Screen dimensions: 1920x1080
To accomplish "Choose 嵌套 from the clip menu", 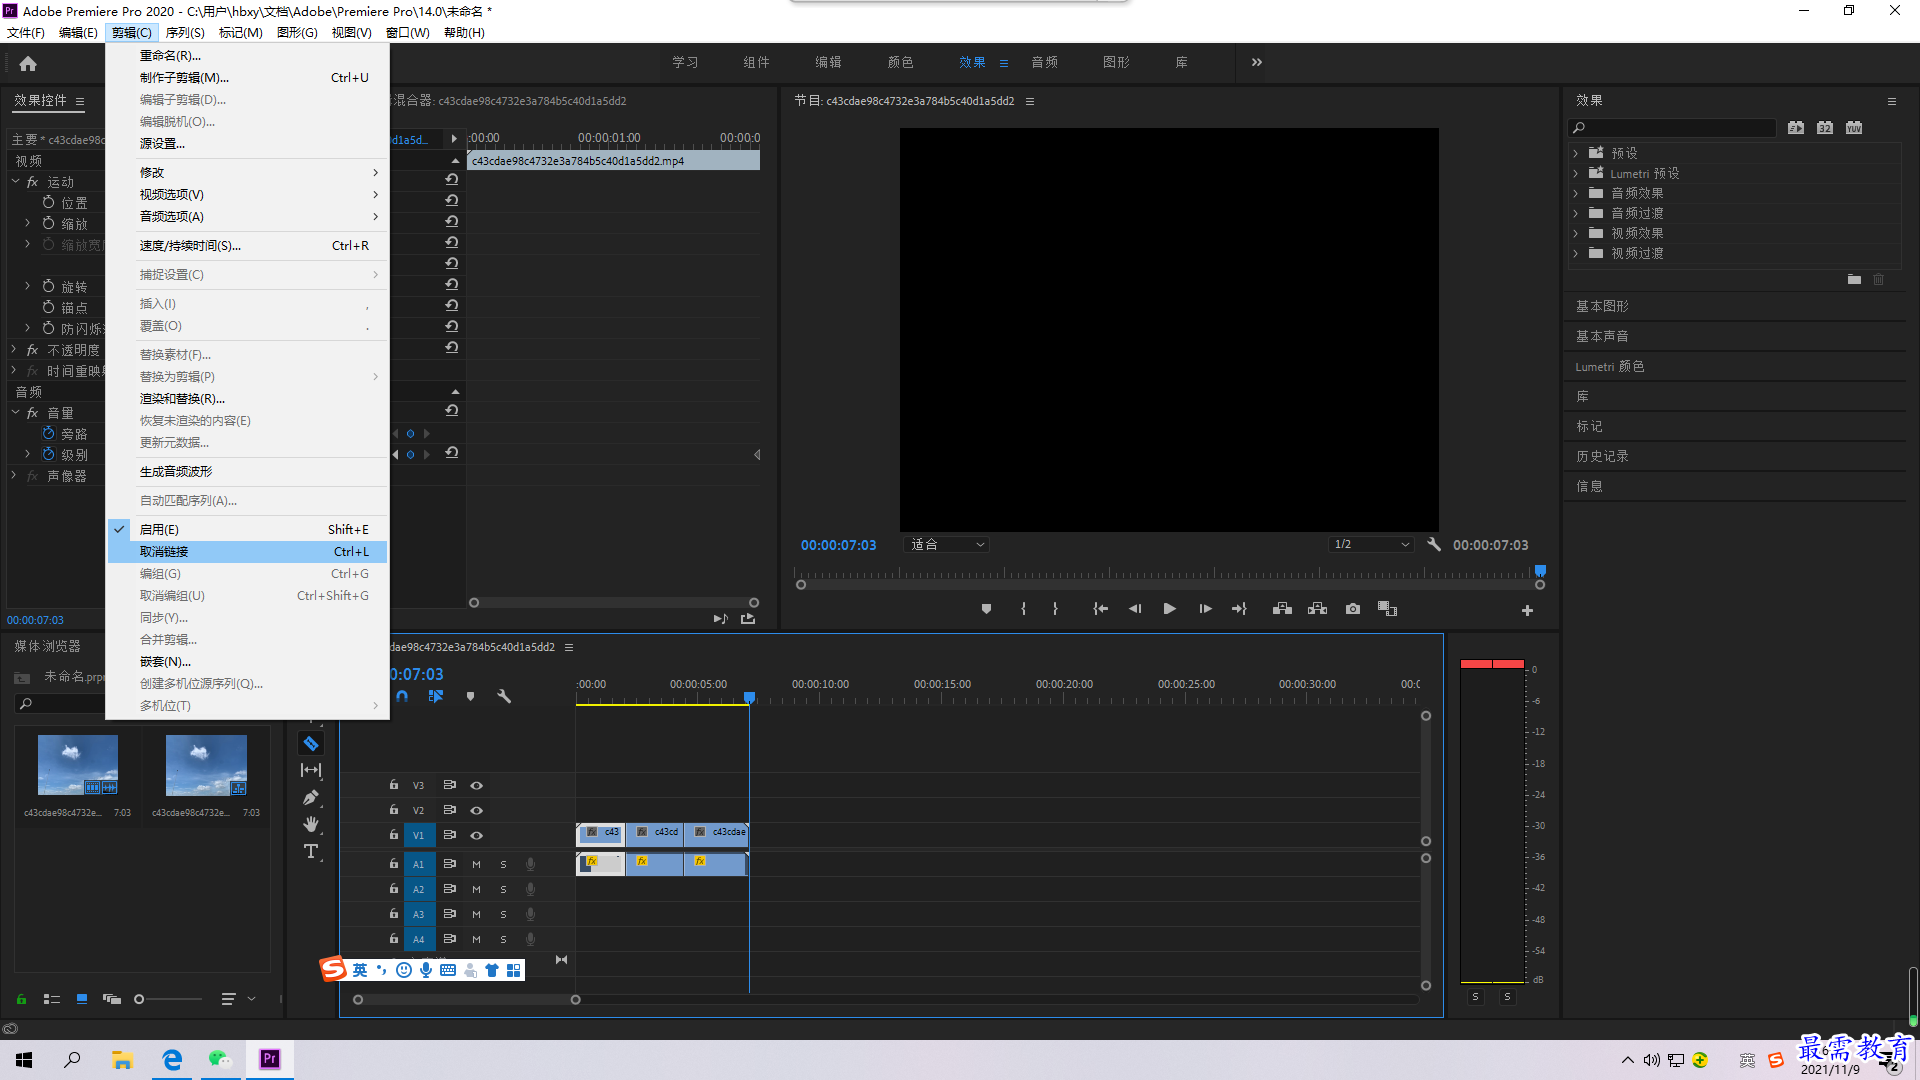I will 248,661.
